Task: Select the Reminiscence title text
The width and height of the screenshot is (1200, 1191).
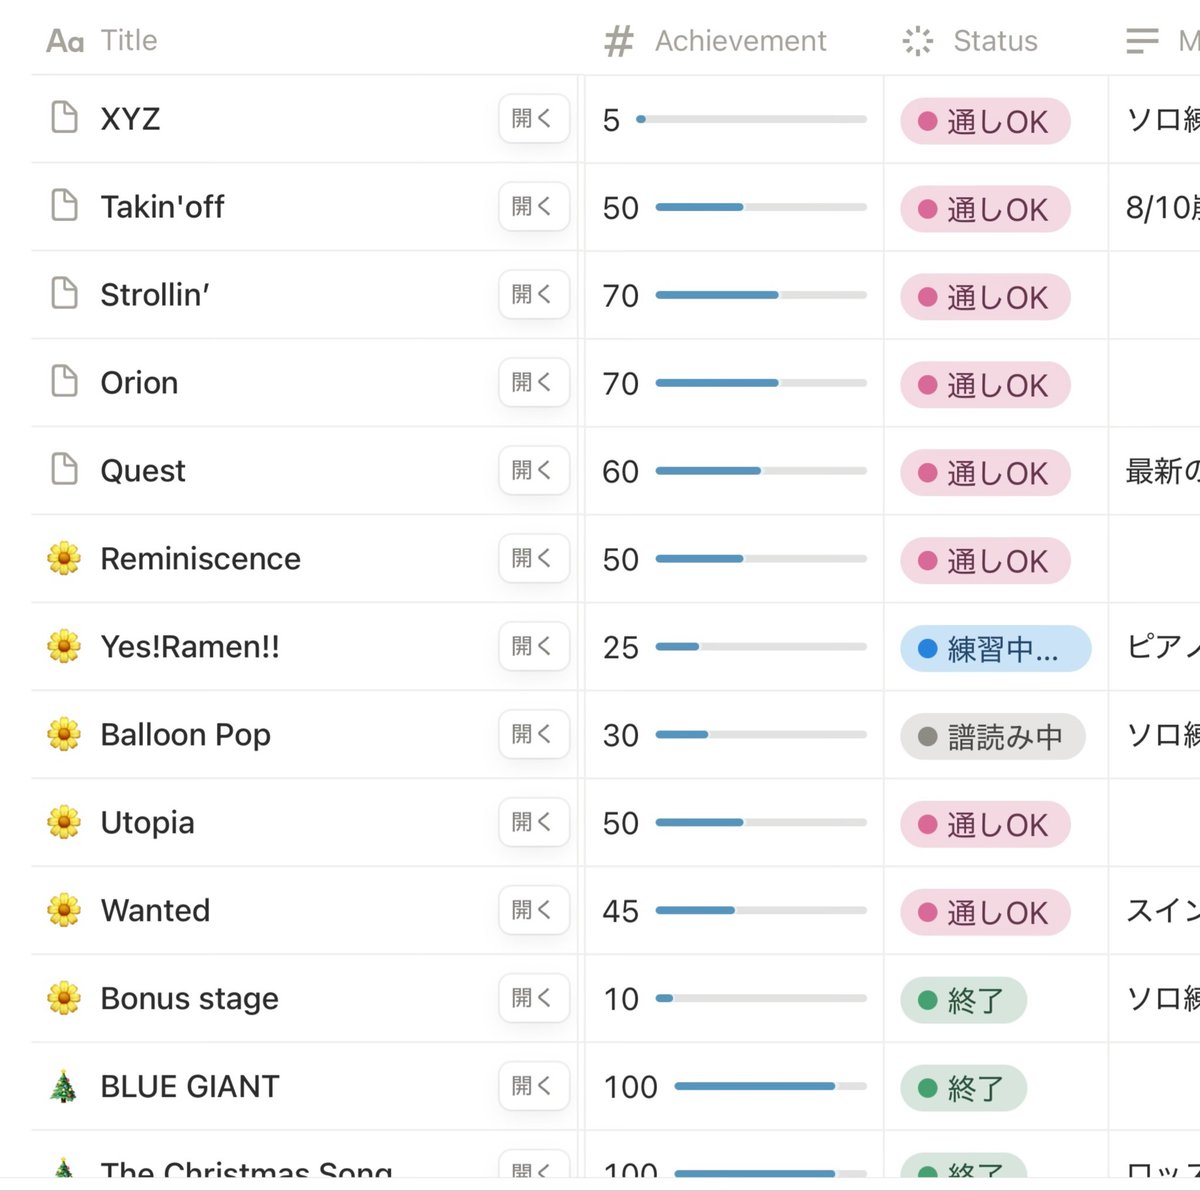Action: pos(200,558)
